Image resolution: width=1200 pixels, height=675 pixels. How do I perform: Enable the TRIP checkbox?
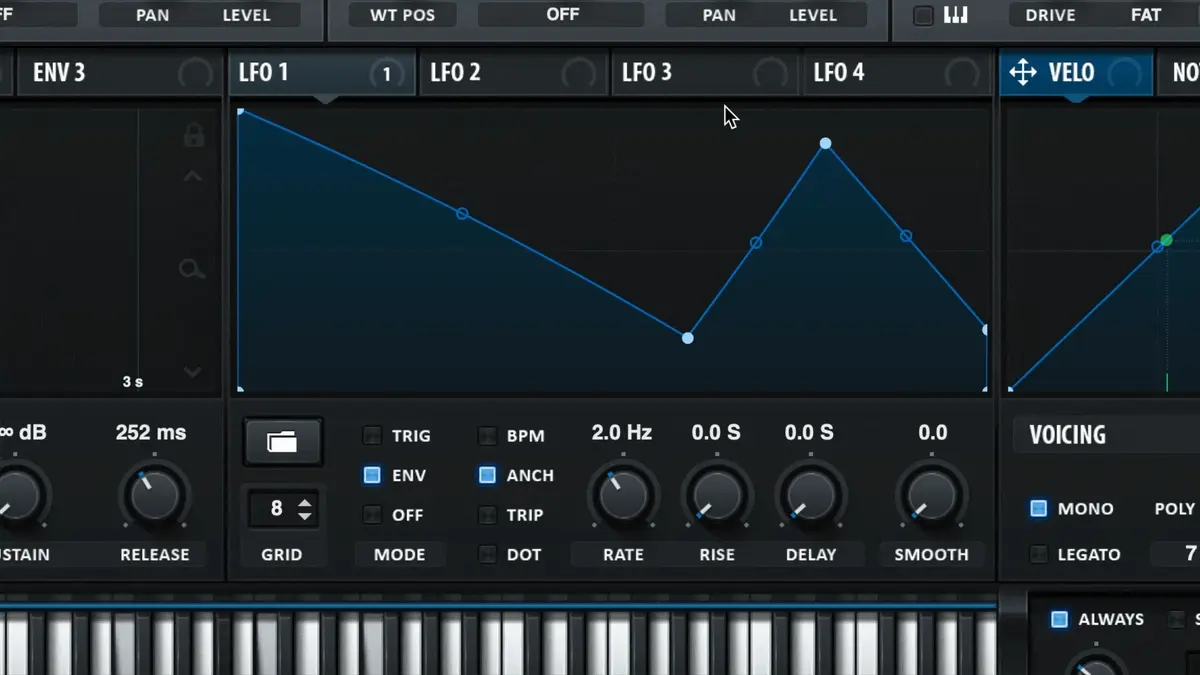point(487,515)
